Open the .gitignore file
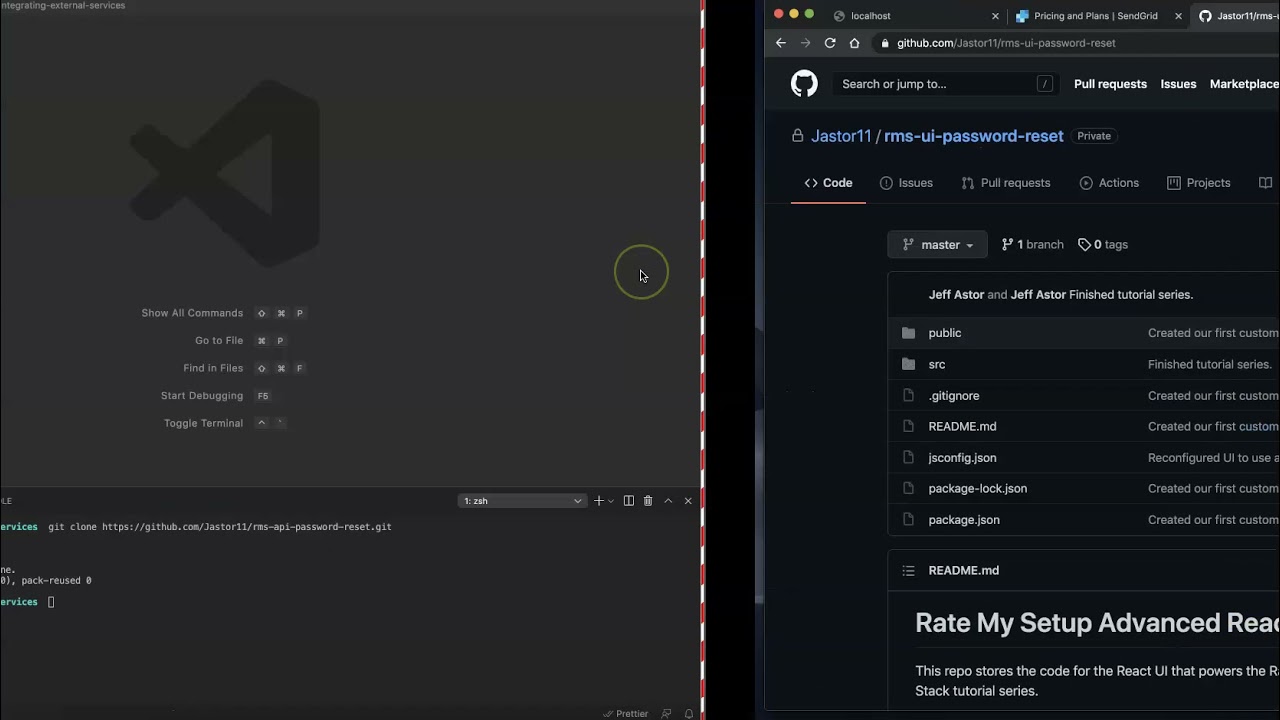 point(954,396)
